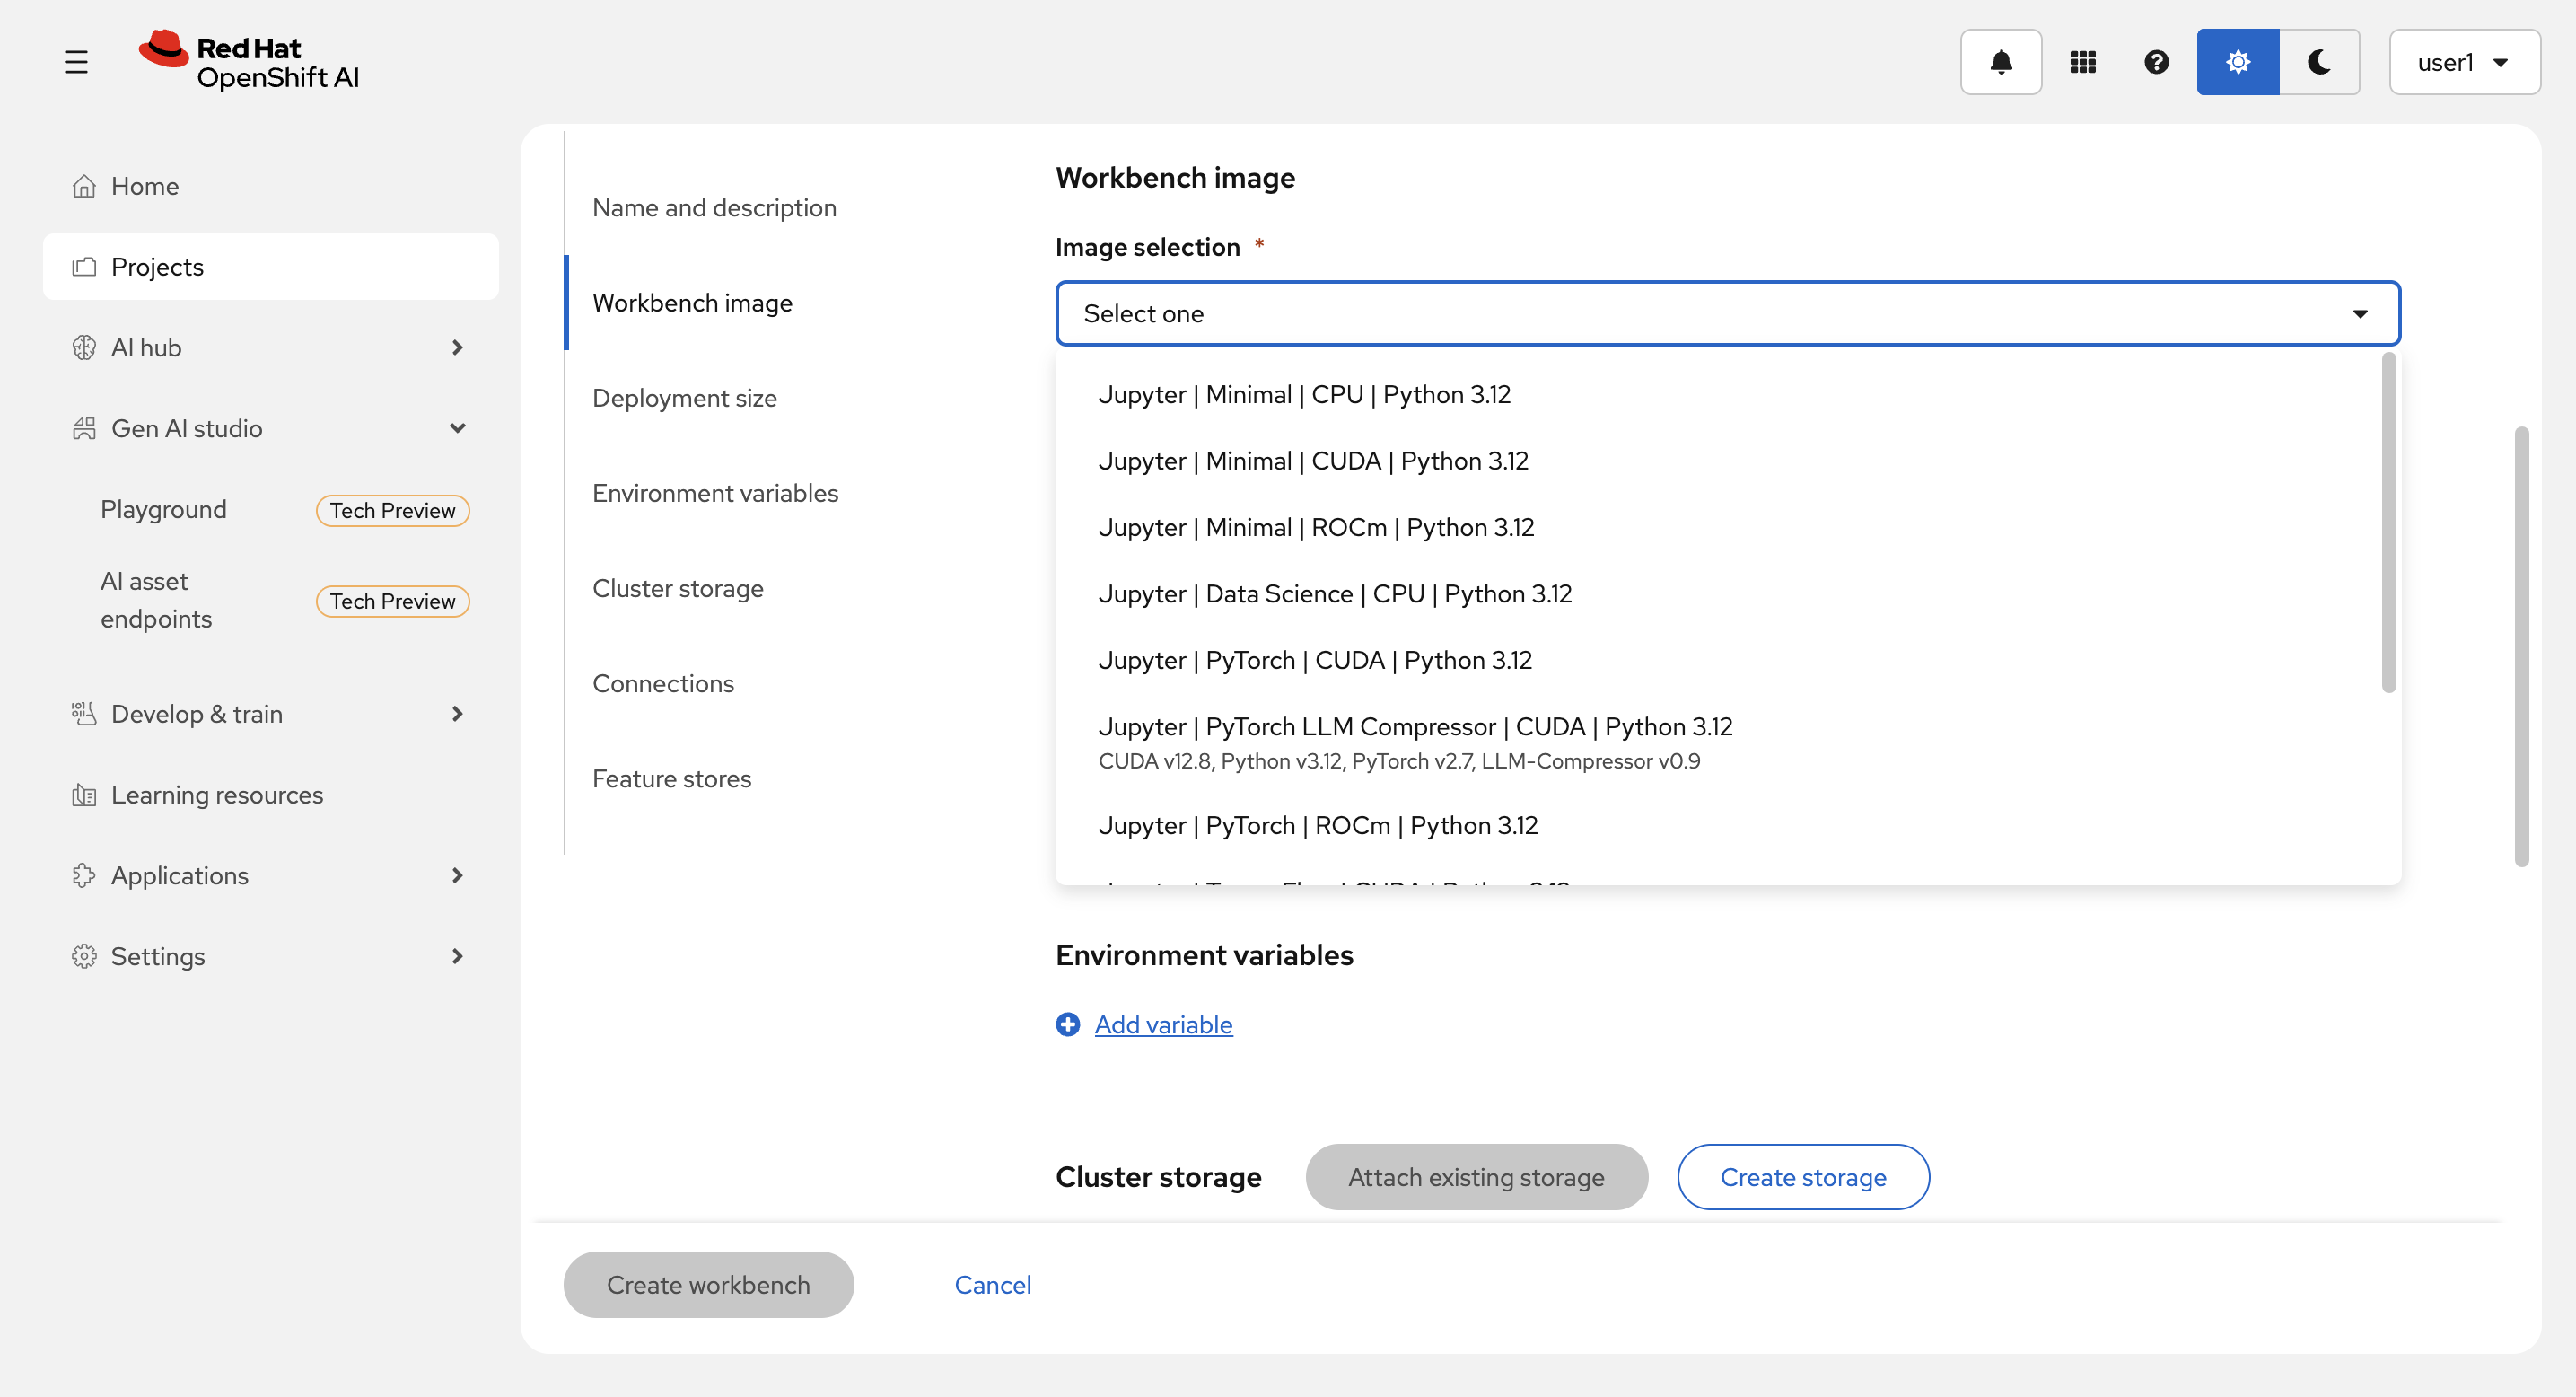2576x1397 pixels.
Task: Jump to Deployment size section
Action: pos(684,398)
